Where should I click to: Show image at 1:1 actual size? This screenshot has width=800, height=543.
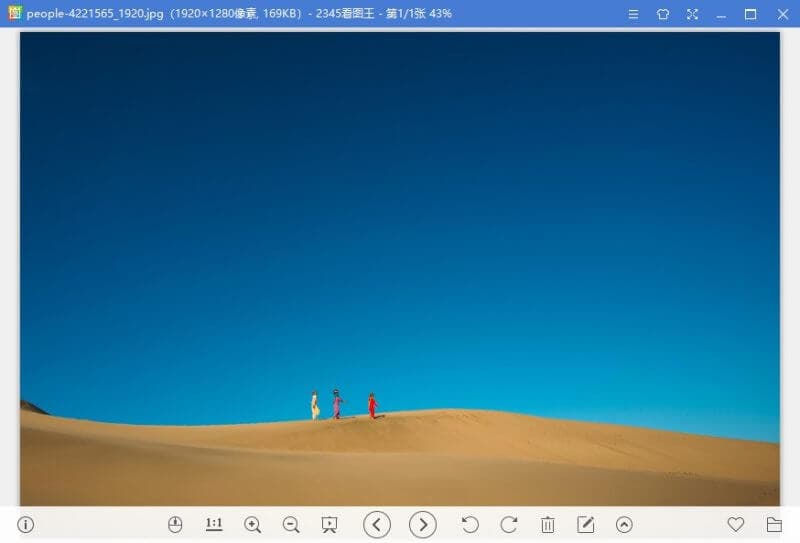214,524
